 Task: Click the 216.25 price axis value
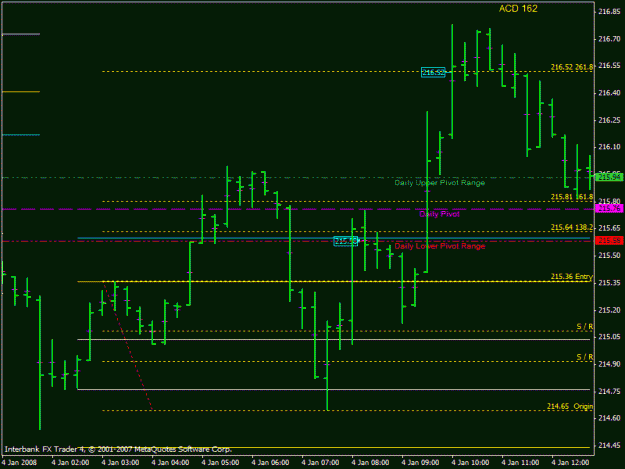tap(609, 120)
